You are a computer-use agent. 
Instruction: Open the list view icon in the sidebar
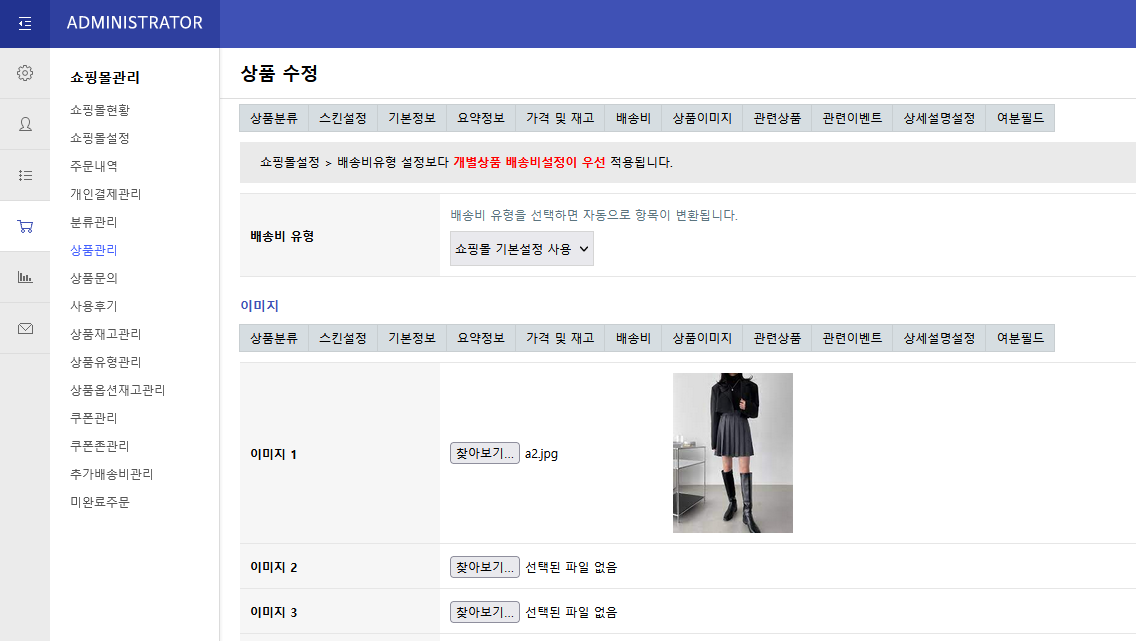(x=25, y=175)
